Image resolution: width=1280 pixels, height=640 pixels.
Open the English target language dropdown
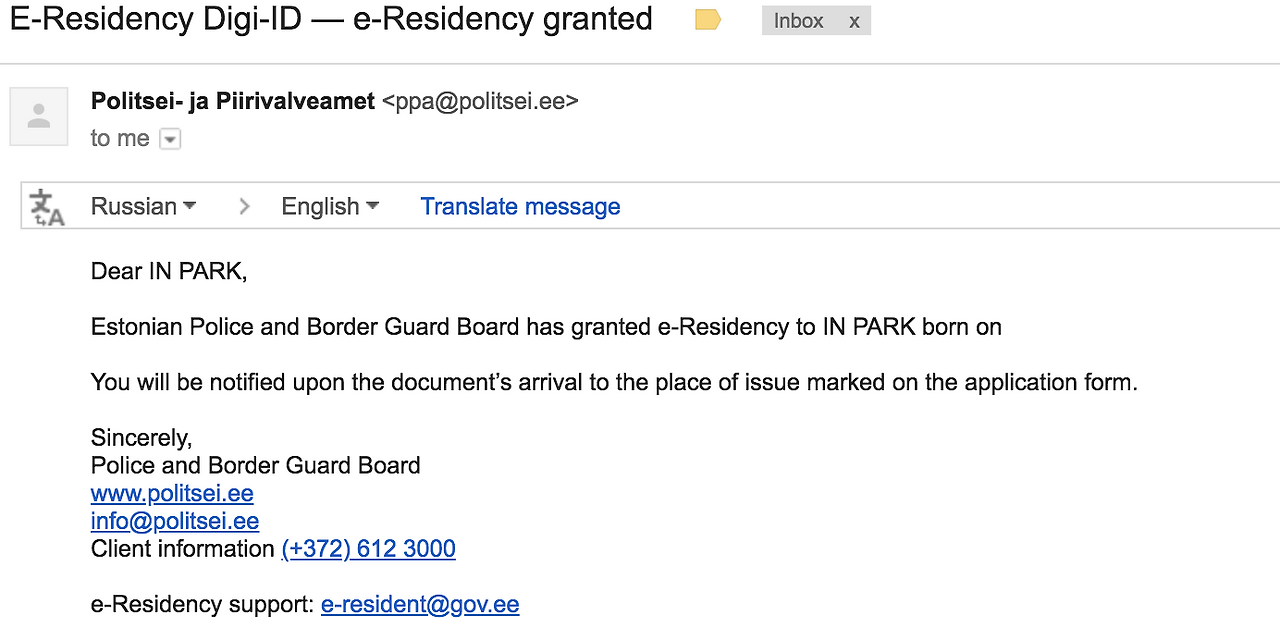[330, 206]
